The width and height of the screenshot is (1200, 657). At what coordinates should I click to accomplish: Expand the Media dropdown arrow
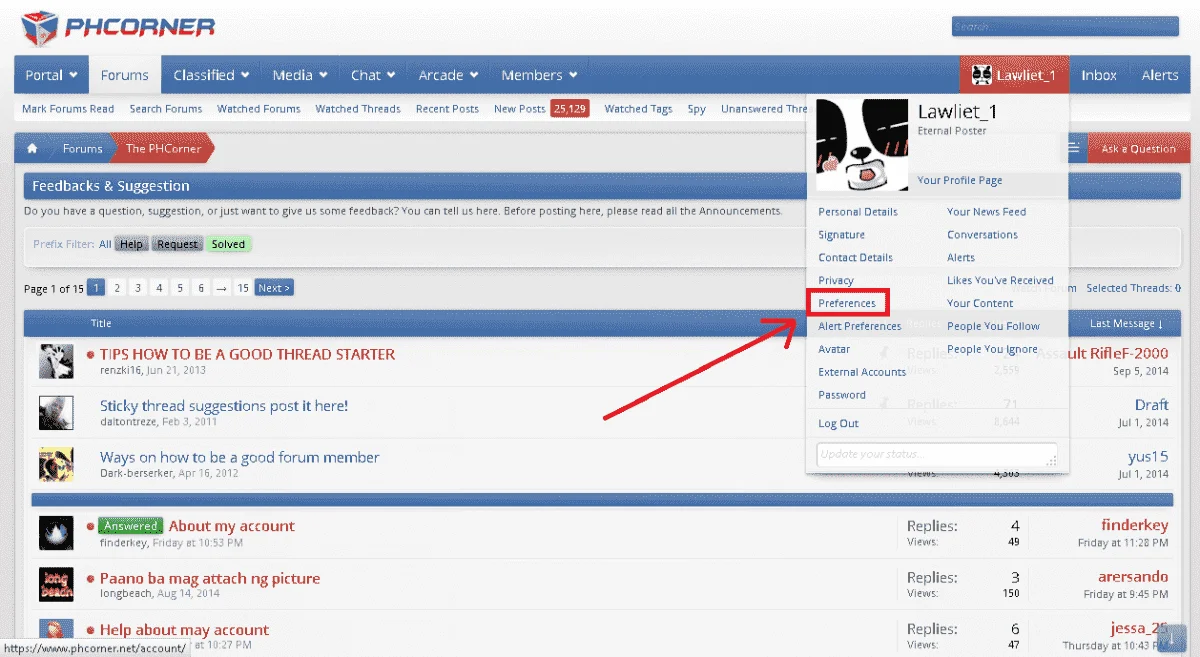(323, 75)
